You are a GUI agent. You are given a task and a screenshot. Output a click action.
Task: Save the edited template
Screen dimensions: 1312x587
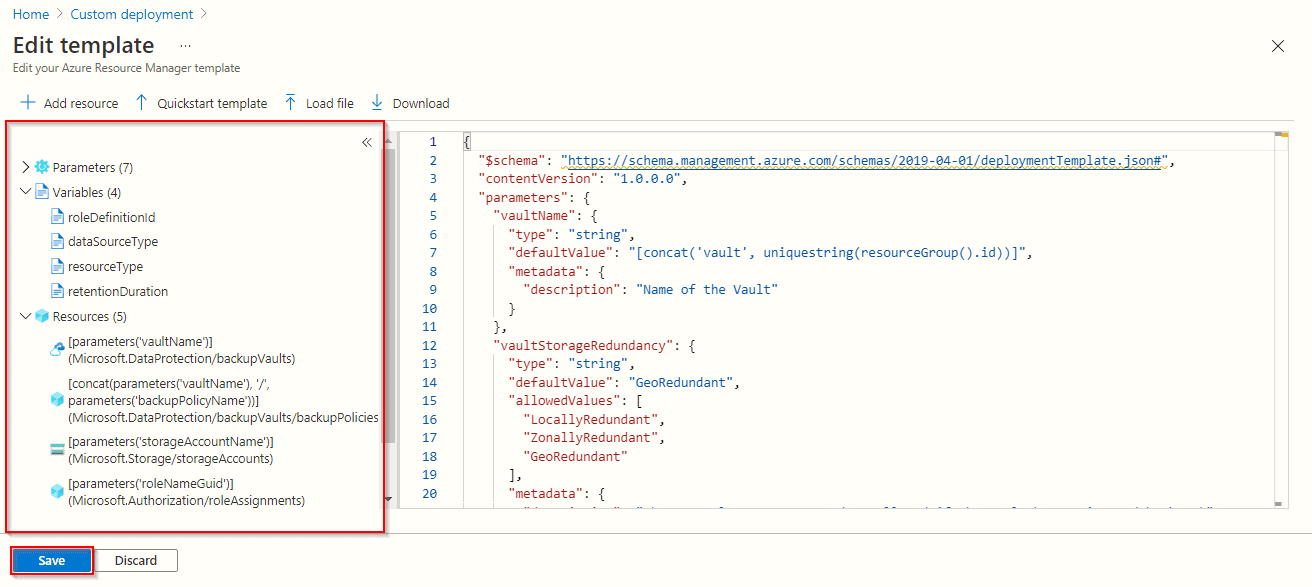click(52, 561)
